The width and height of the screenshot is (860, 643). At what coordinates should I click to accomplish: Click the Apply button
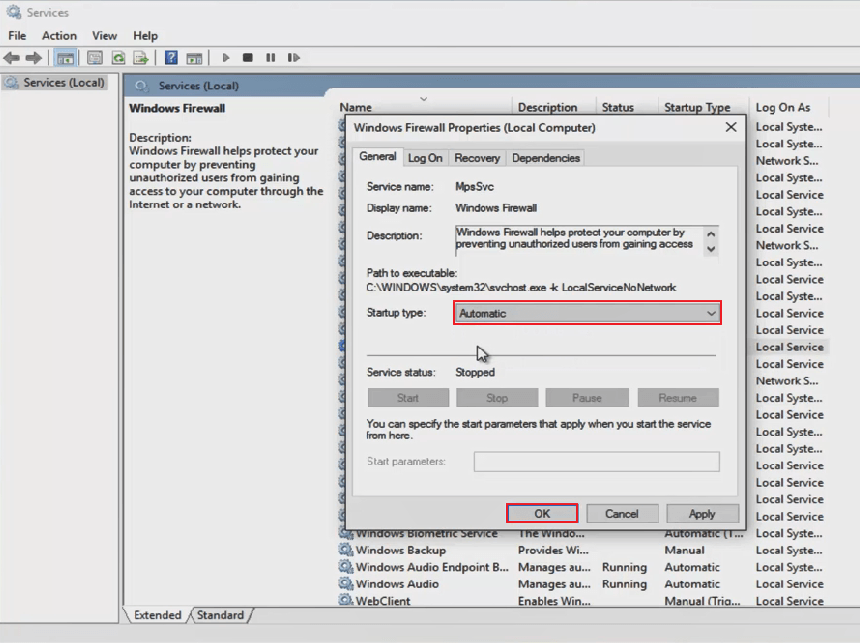click(702, 514)
